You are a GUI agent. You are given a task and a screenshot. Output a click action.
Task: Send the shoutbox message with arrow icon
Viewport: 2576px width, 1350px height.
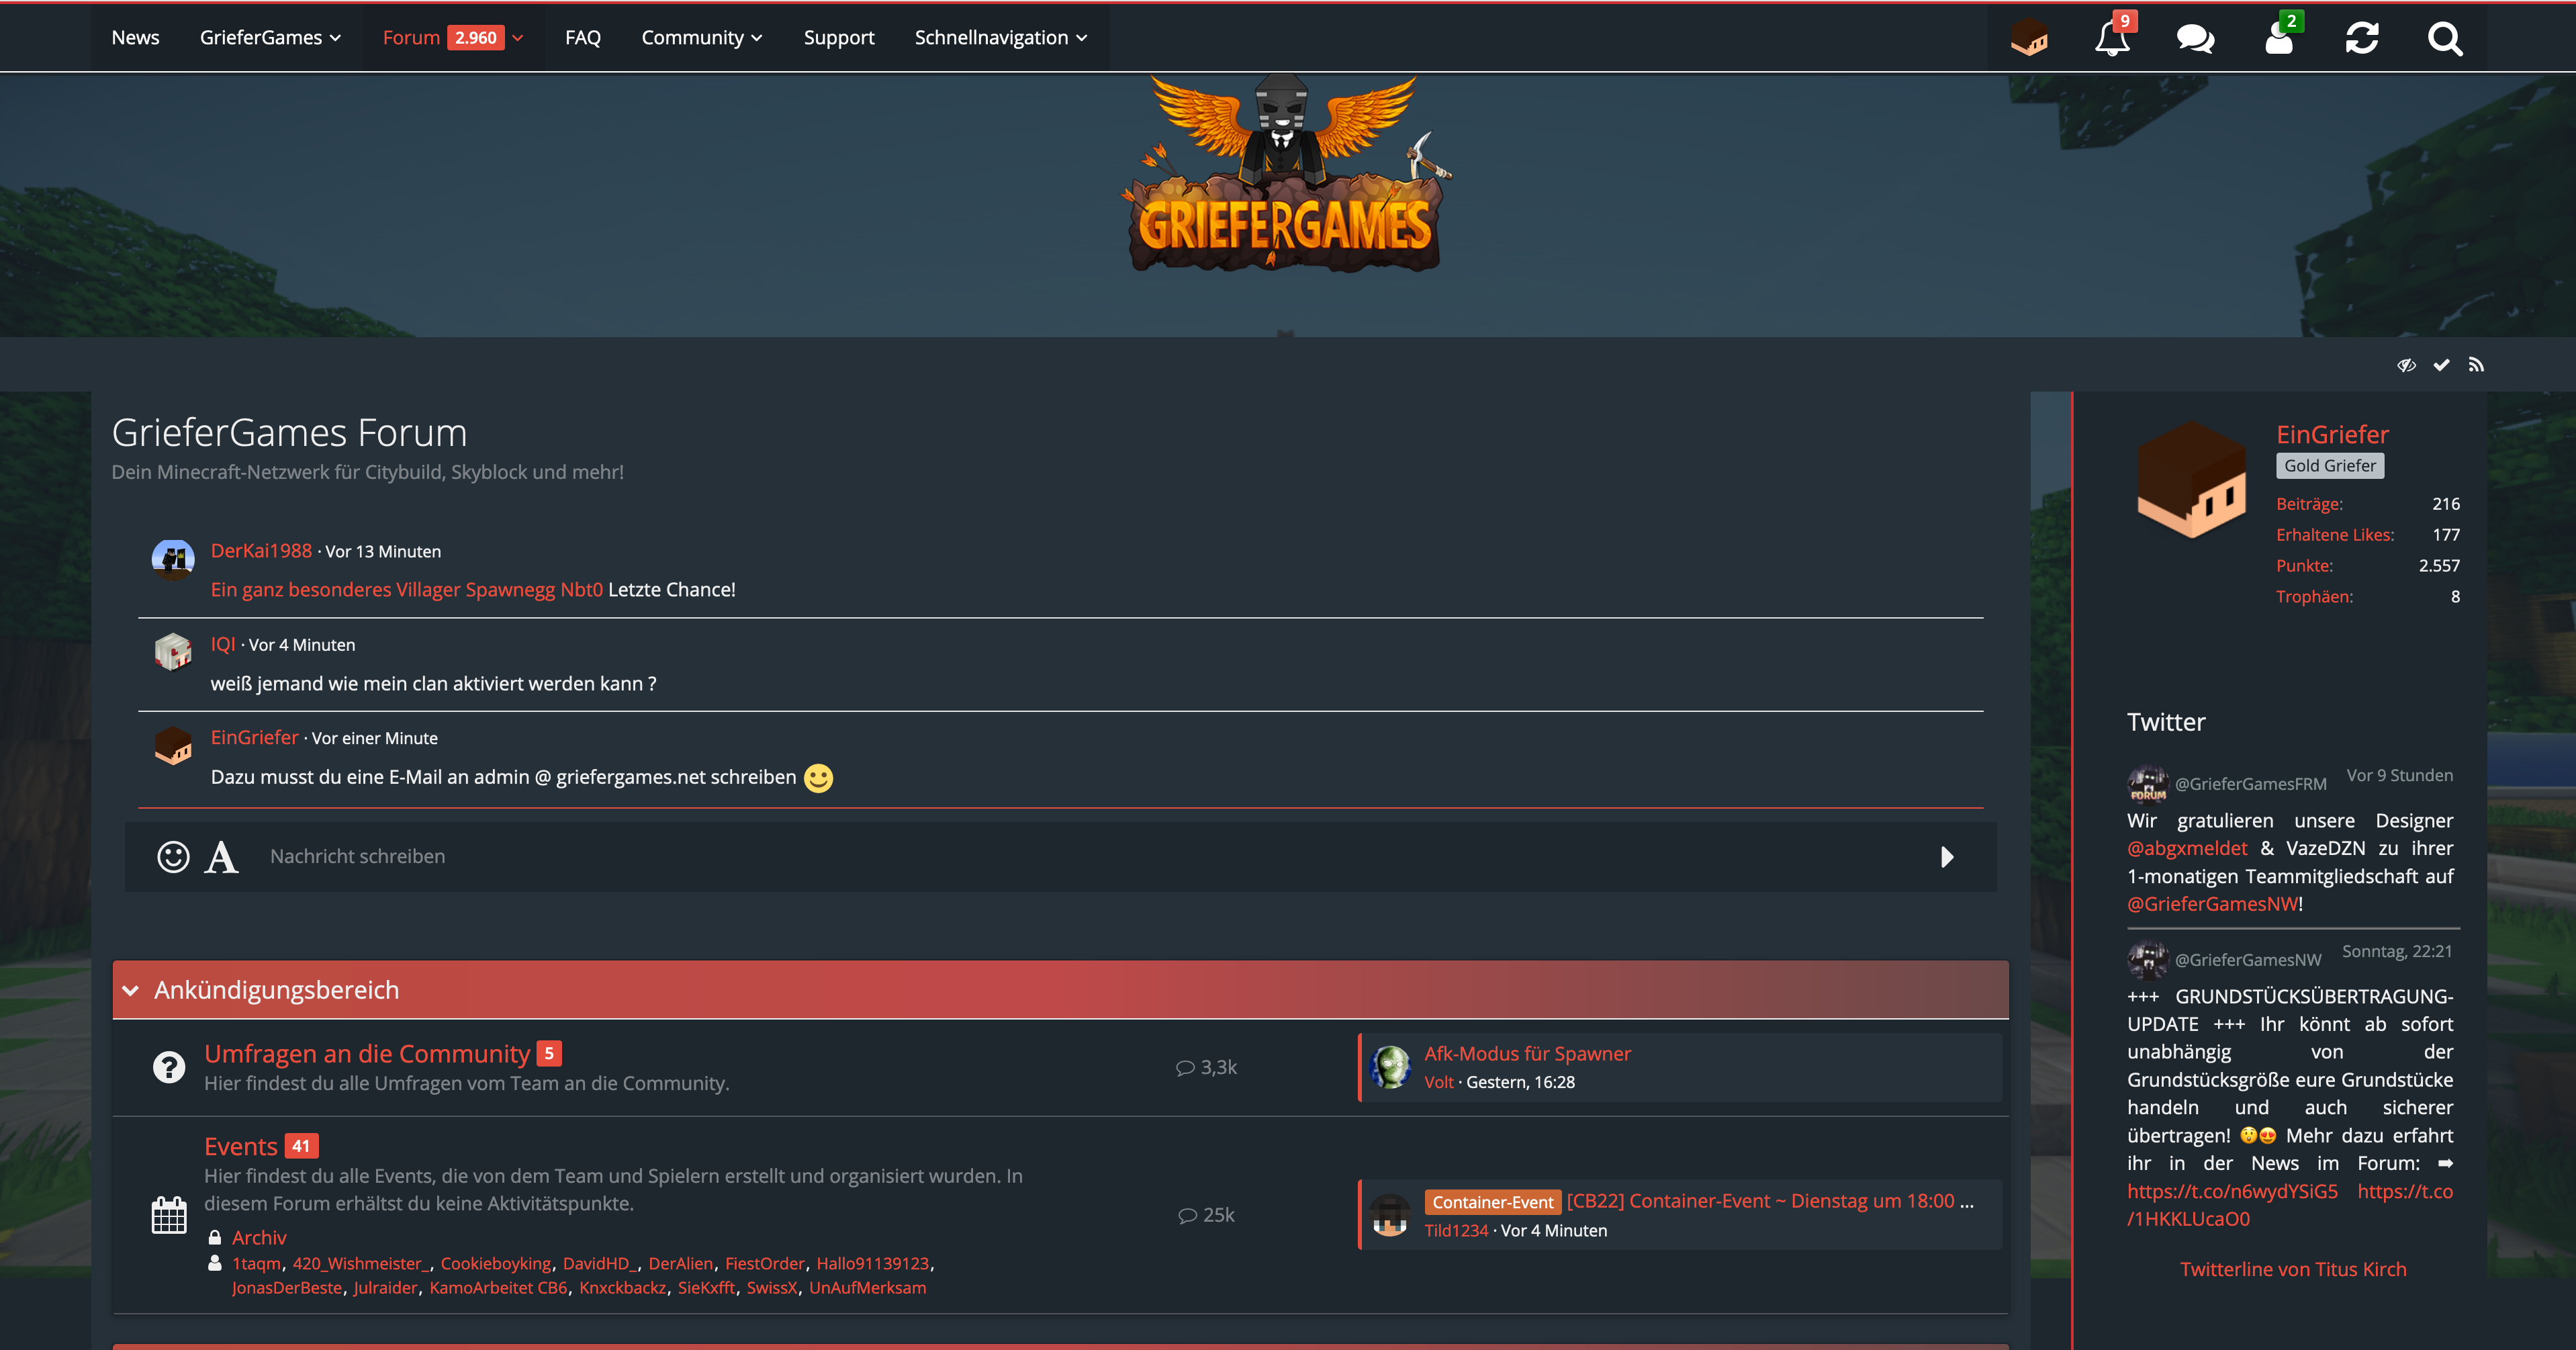(x=1947, y=857)
